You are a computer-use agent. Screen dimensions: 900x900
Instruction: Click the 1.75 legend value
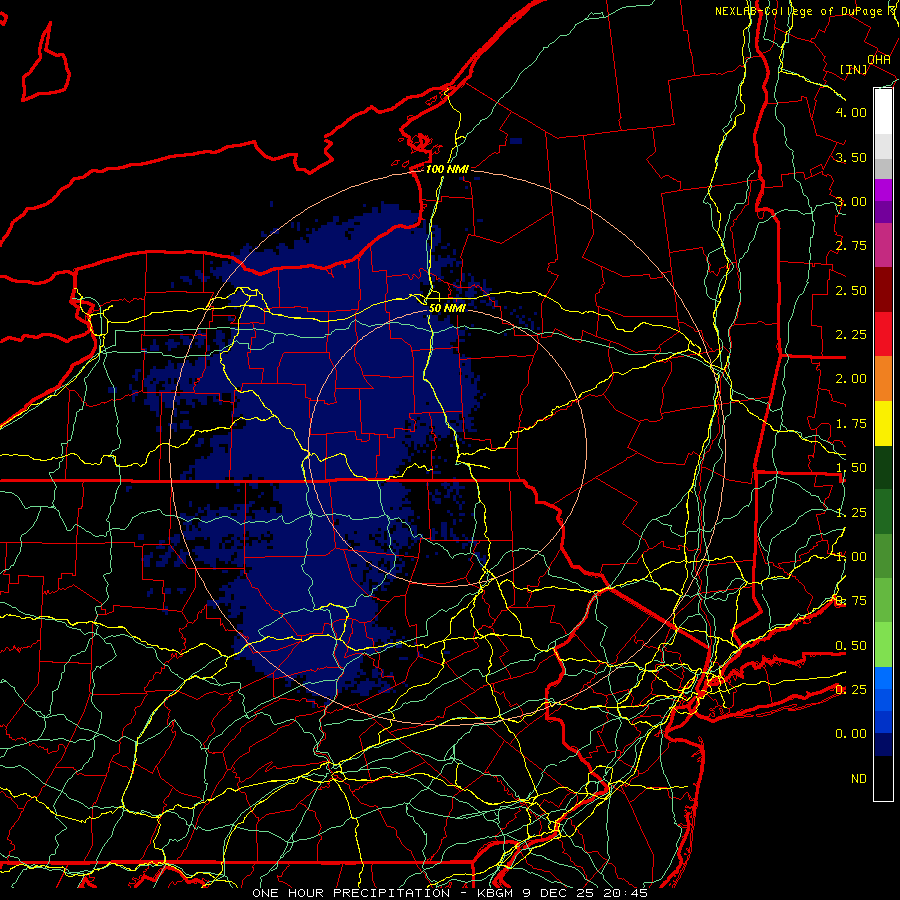point(851,424)
